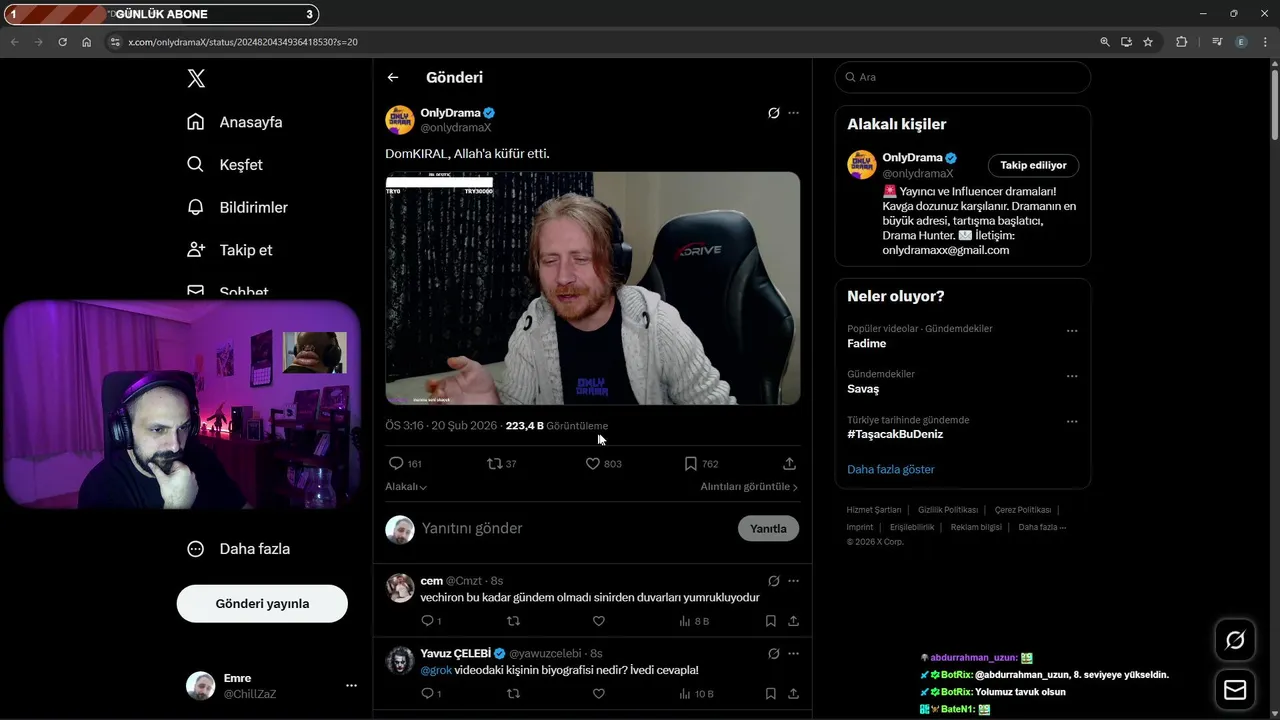
Task: Expand footer Daha fazla menu
Action: 1042,527
